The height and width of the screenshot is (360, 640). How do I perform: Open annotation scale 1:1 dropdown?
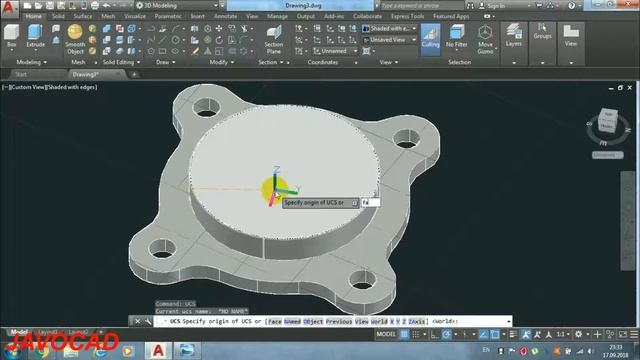tap(564, 334)
